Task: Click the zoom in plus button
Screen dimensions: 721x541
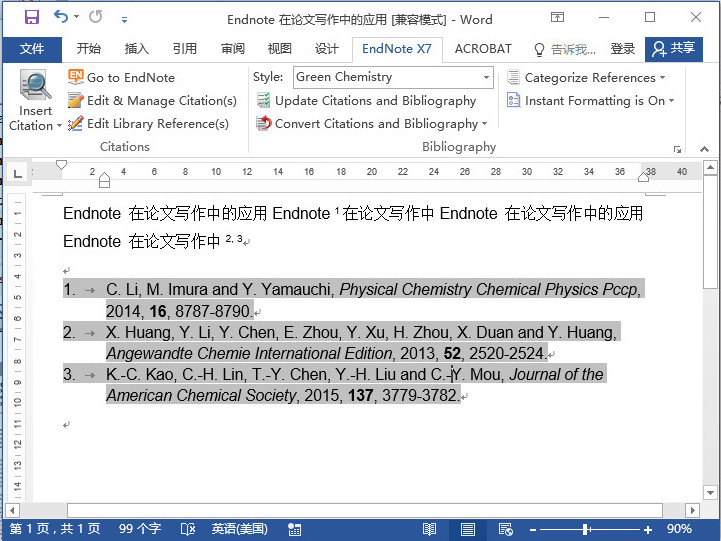Action: point(648,530)
